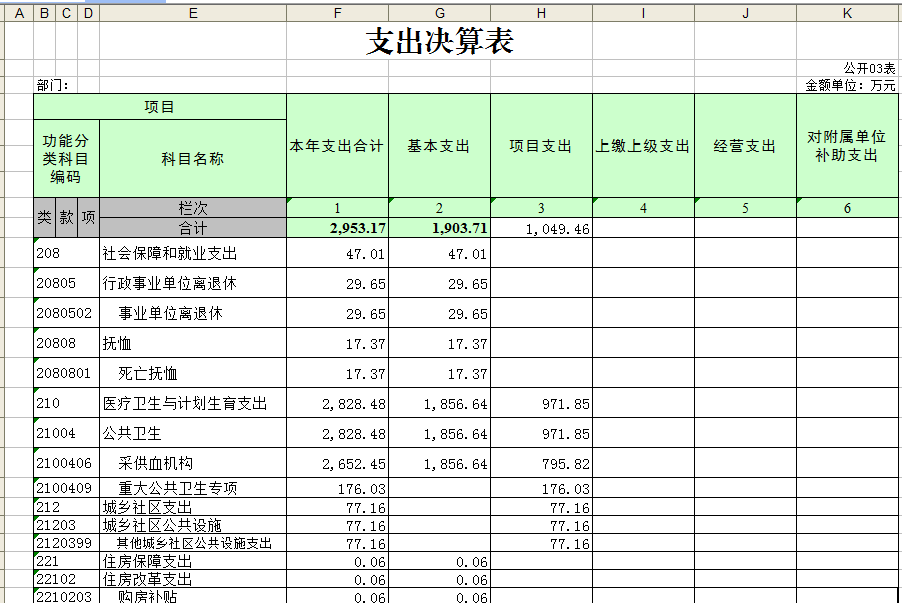Click column K header
902x603 pixels.
click(x=847, y=13)
